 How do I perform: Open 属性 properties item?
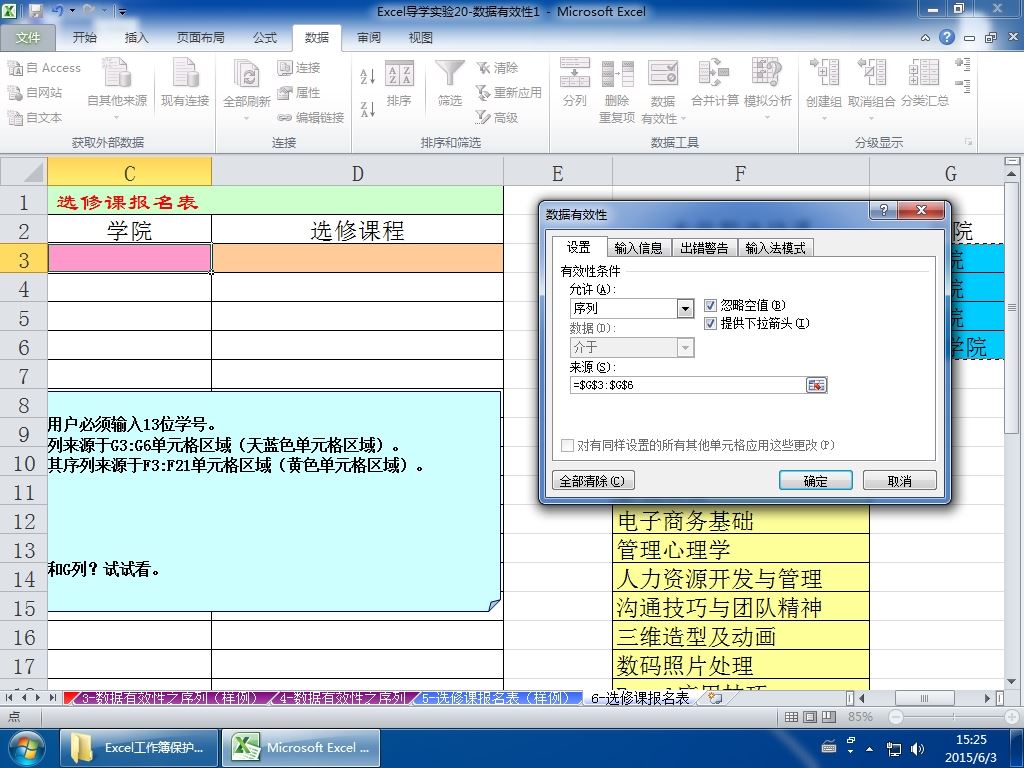[298, 93]
